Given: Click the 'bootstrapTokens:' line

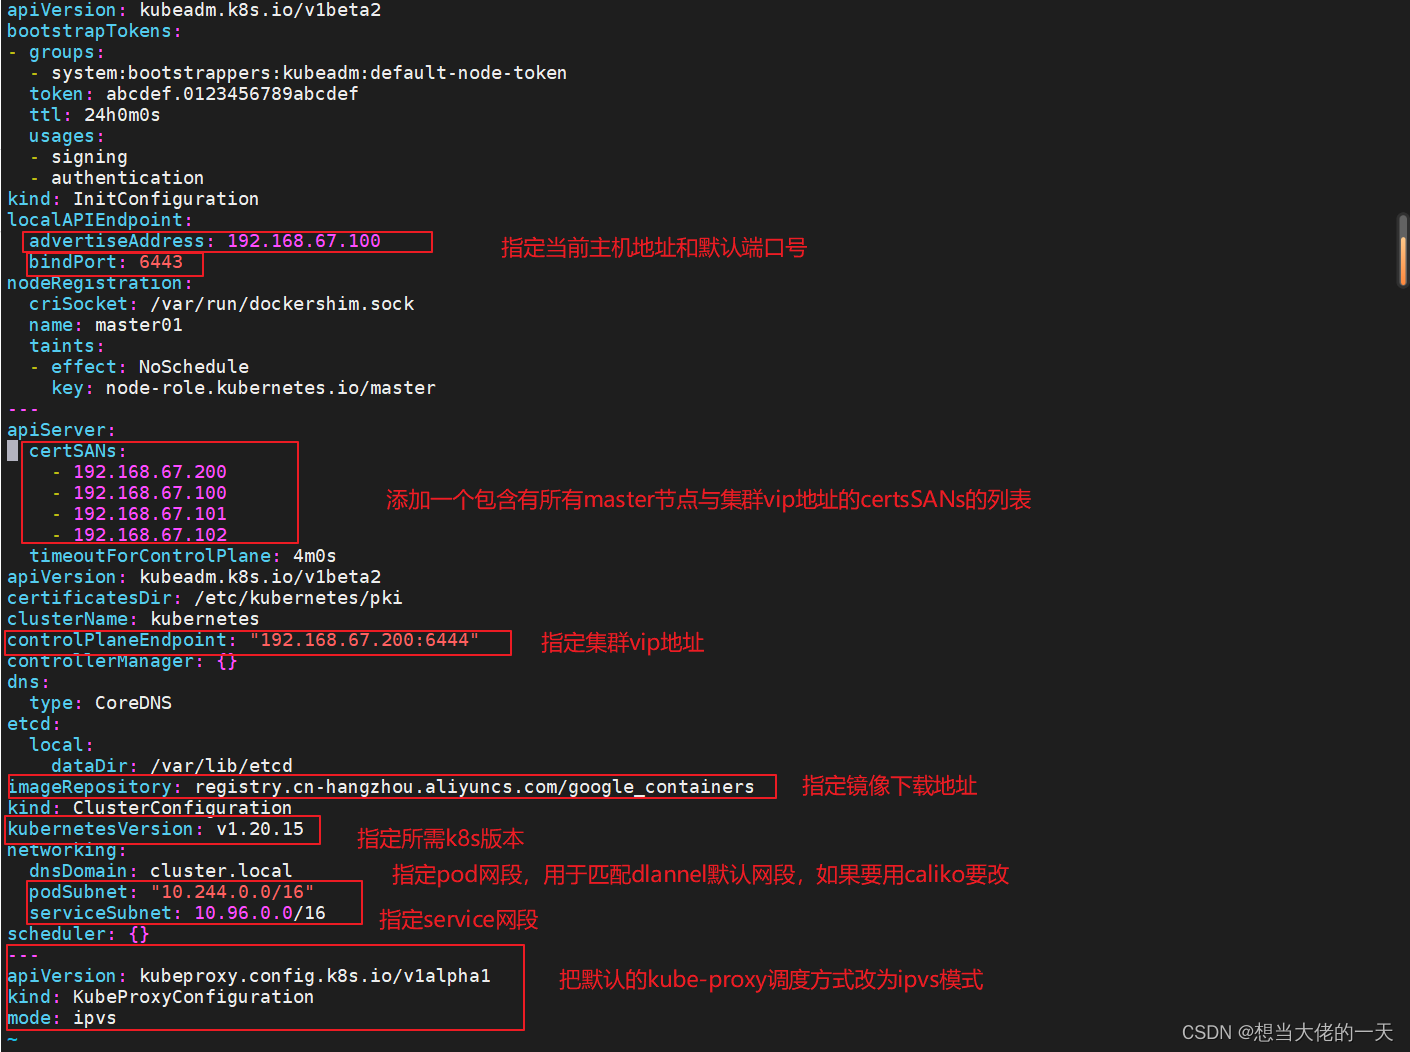Looking at the screenshot, I should coord(94,31).
